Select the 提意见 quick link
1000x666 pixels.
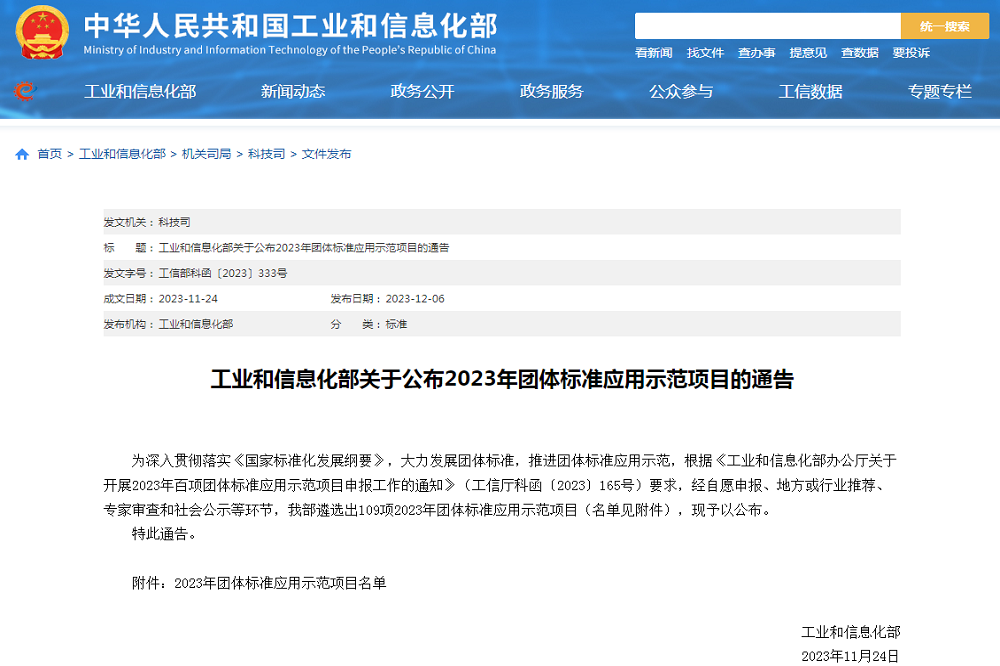tap(808, 53)
